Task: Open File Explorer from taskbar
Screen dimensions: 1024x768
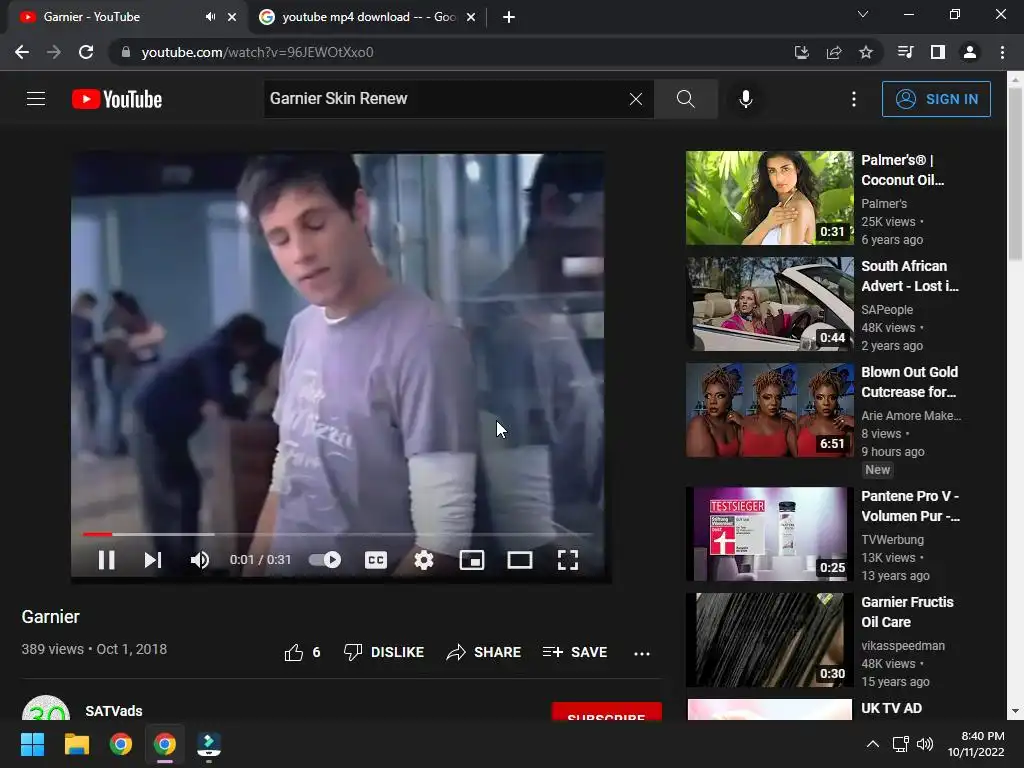Action: [x=76, y=744]
